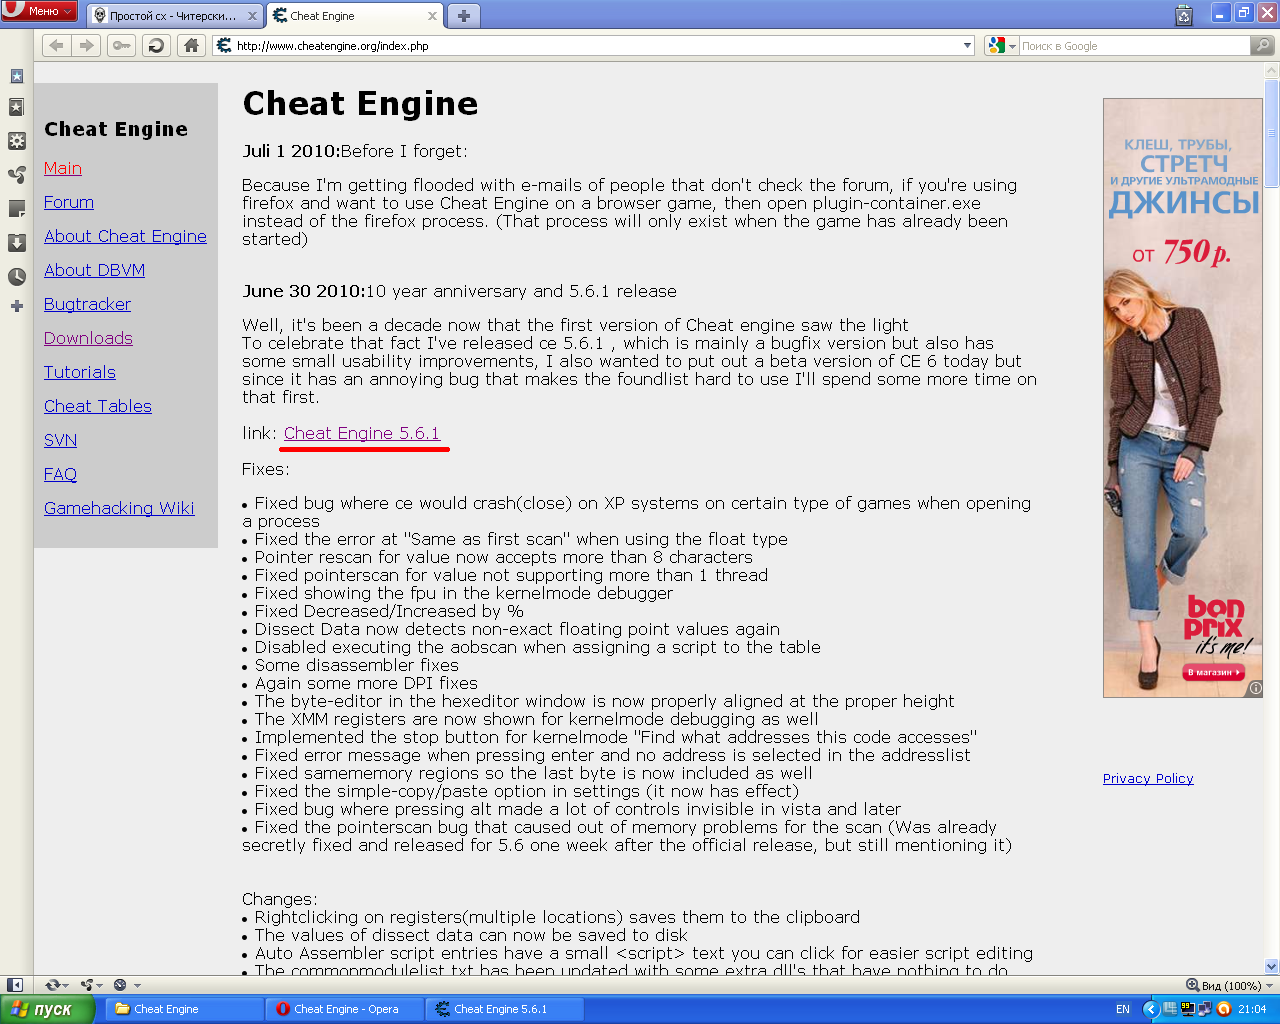Close the Cheat Engine tab
The width and height of the screenshot is (1280, 1024).
click(432, 16)
